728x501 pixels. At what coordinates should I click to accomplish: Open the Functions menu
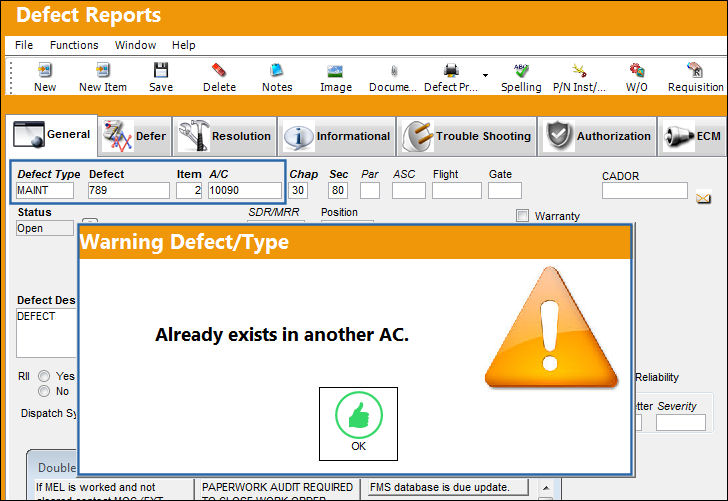tap(74, 45)
